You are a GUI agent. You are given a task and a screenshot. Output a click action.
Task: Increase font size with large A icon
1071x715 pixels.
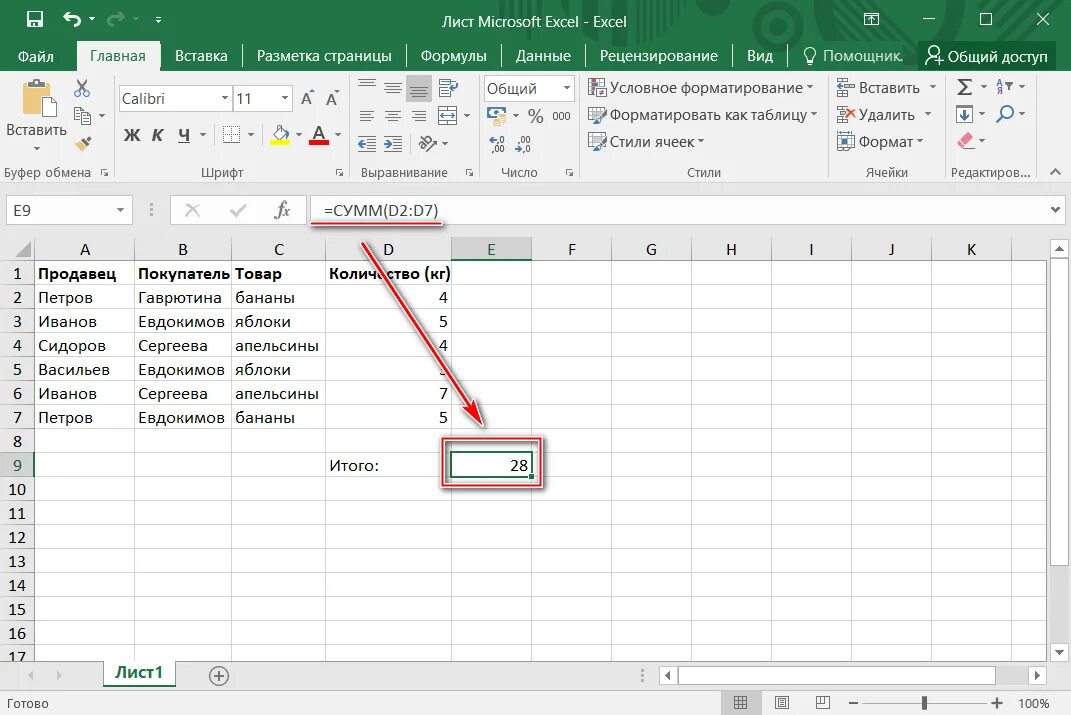click(307, 98)
